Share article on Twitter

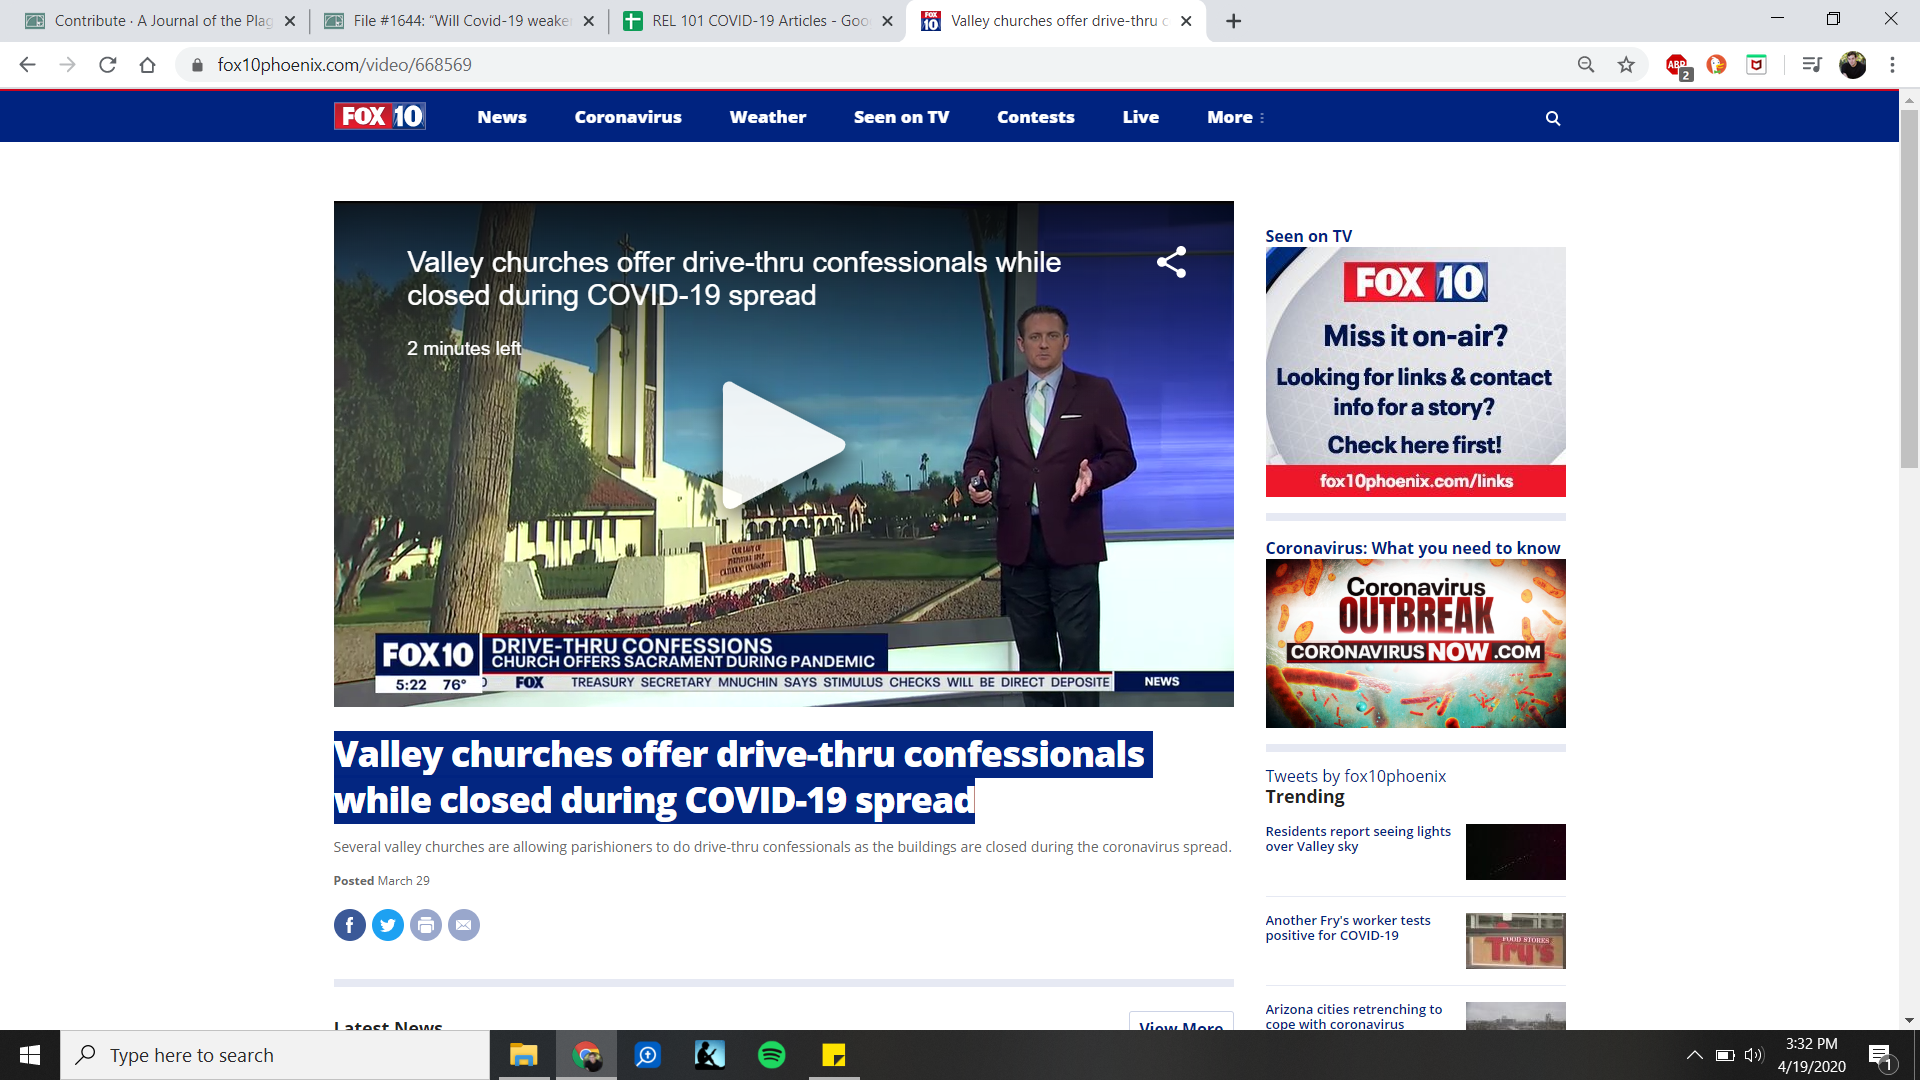[387, 925]
